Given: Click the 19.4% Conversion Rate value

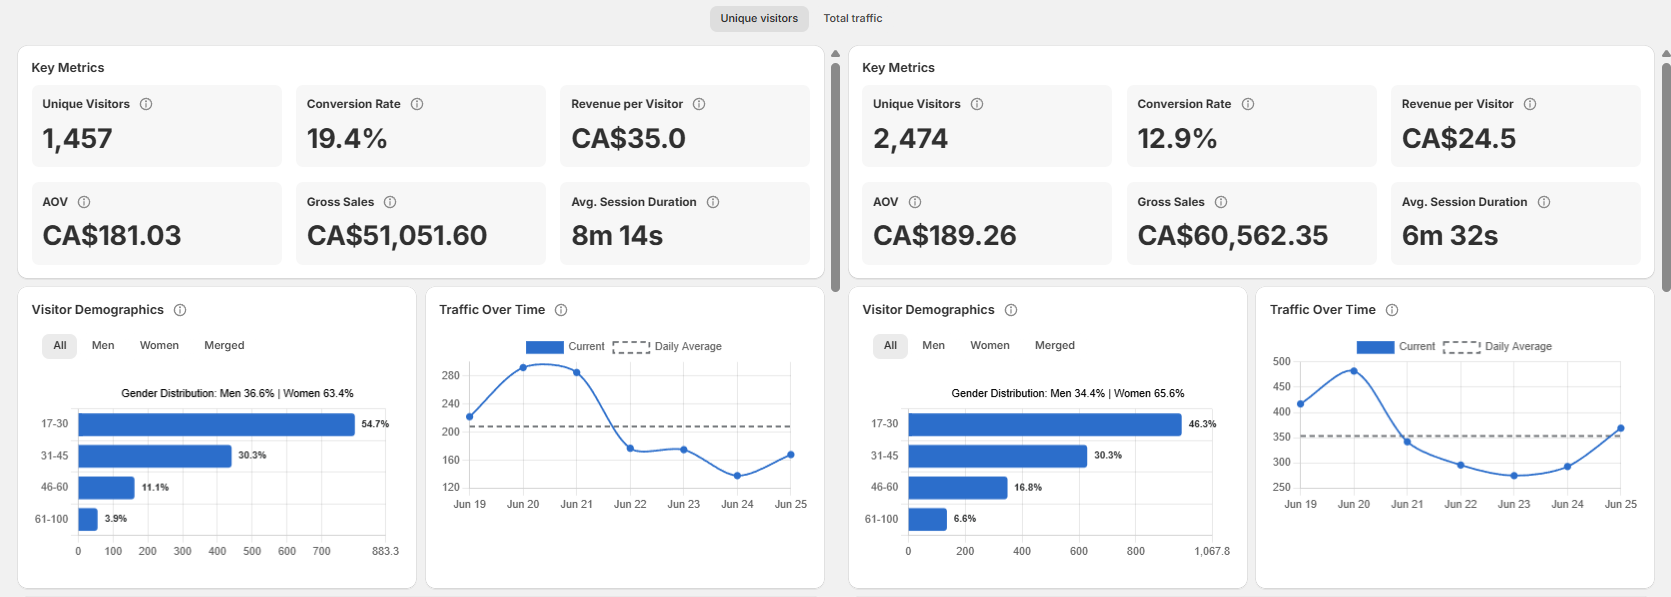Looking at the screenshot, I should point(347,139).
